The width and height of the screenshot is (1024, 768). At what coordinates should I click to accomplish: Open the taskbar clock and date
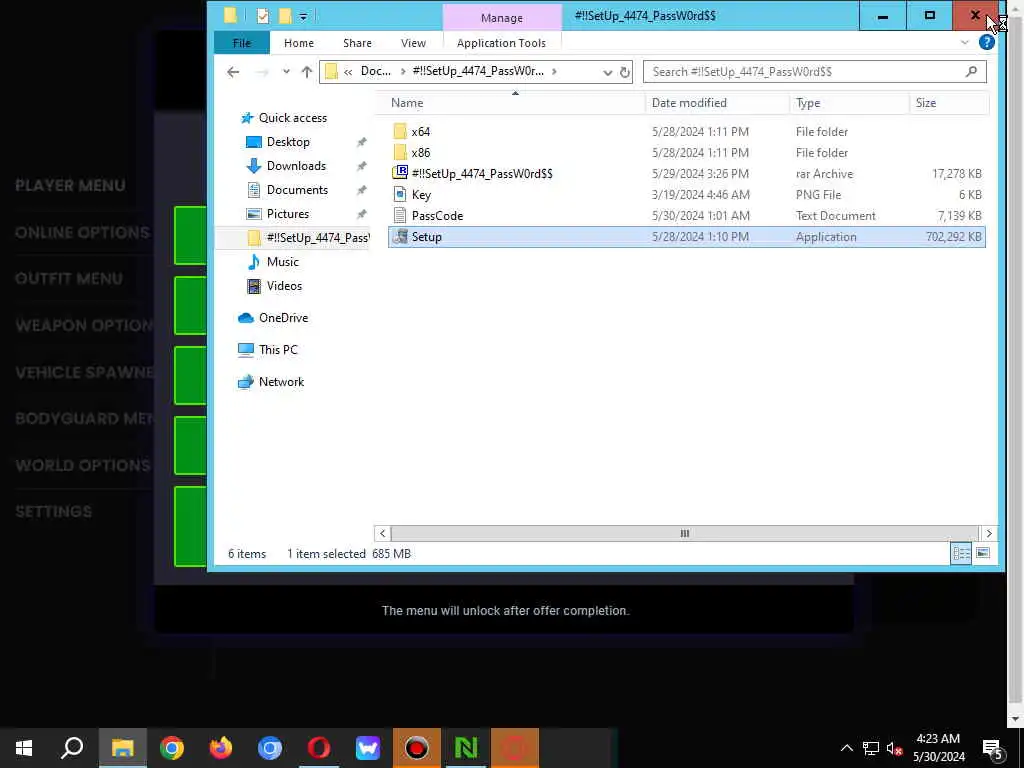(938, 748)
